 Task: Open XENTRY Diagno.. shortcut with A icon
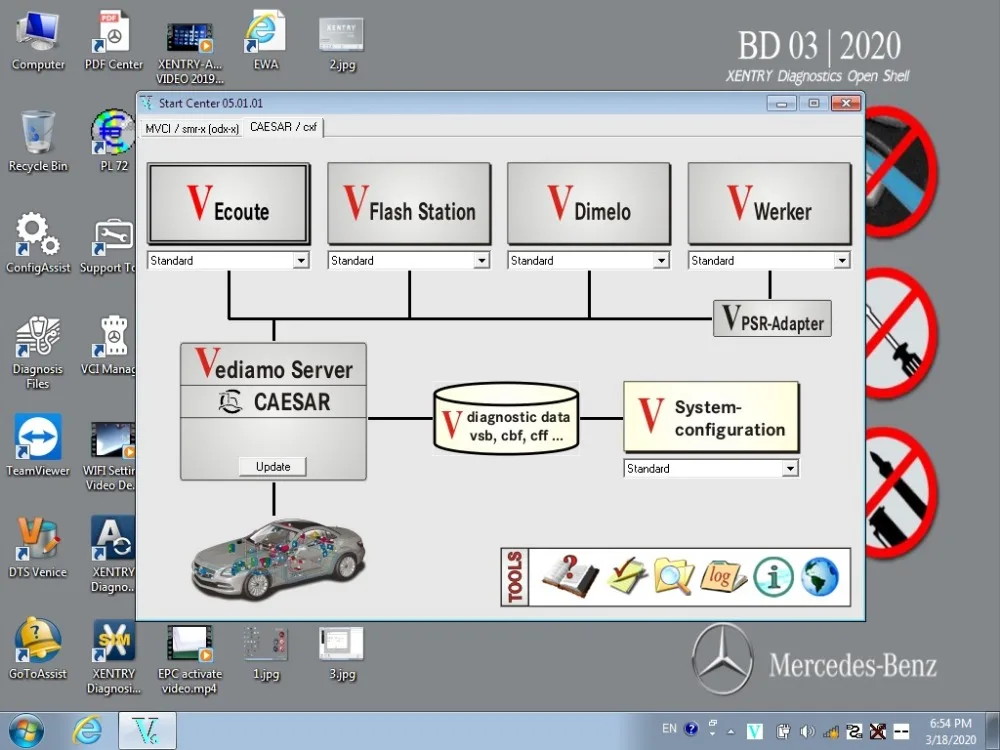[112, 555]
